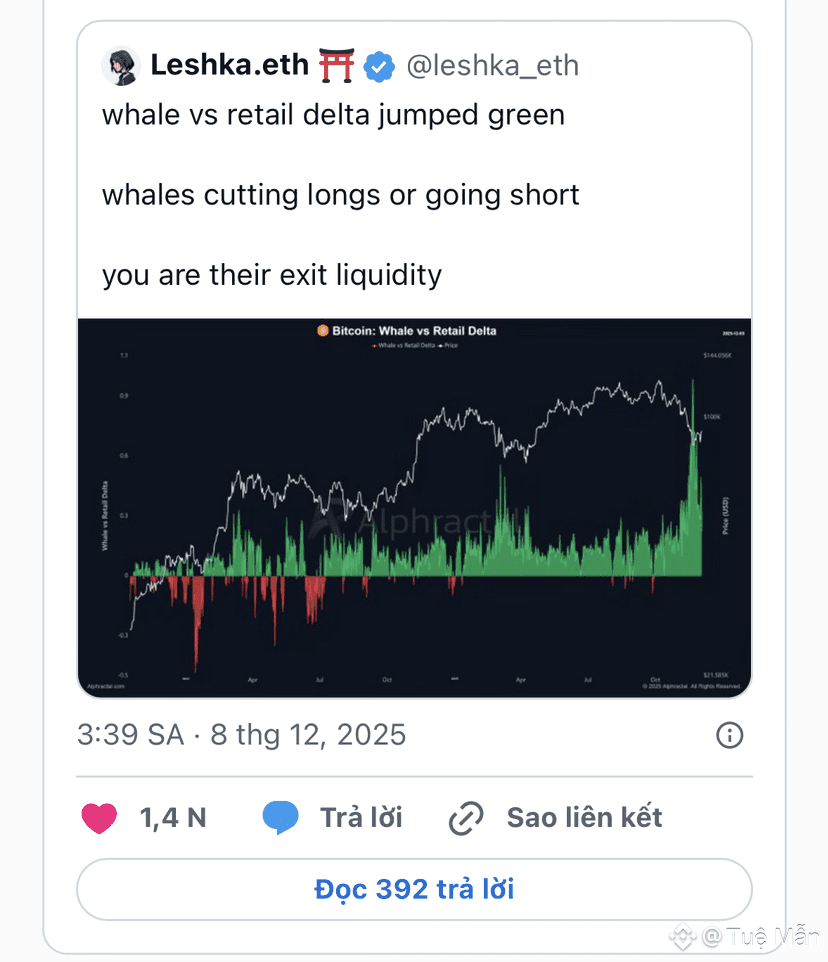
Task: Click the Leshka.eth profile avatar
Action: (x=122, y=66)
